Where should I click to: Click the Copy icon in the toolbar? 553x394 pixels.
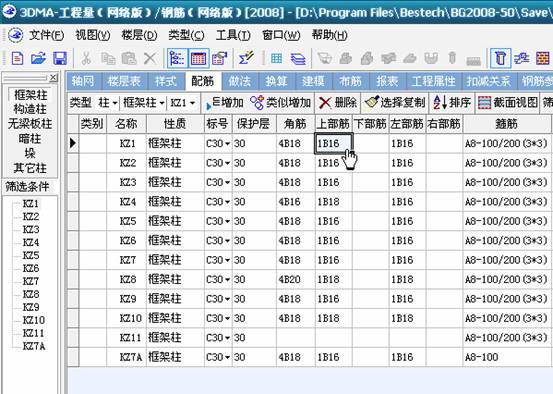[108, 58]
